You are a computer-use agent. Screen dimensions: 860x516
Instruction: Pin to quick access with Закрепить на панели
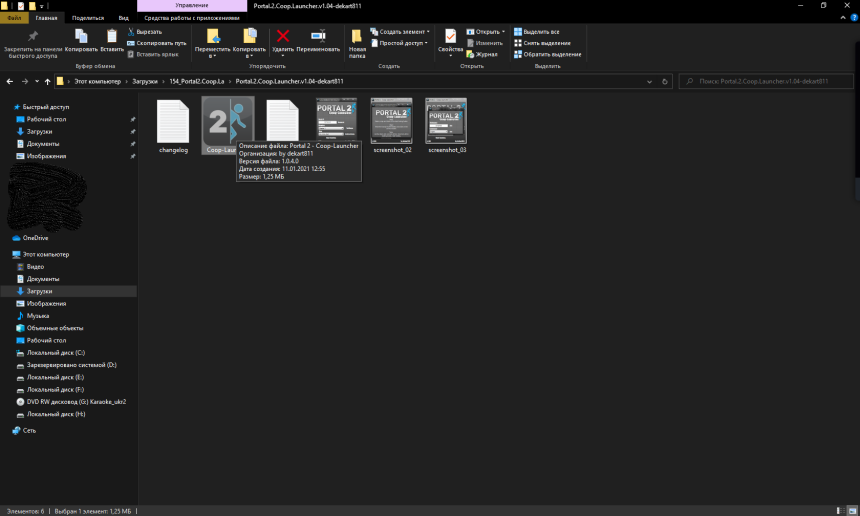[33, 43]
